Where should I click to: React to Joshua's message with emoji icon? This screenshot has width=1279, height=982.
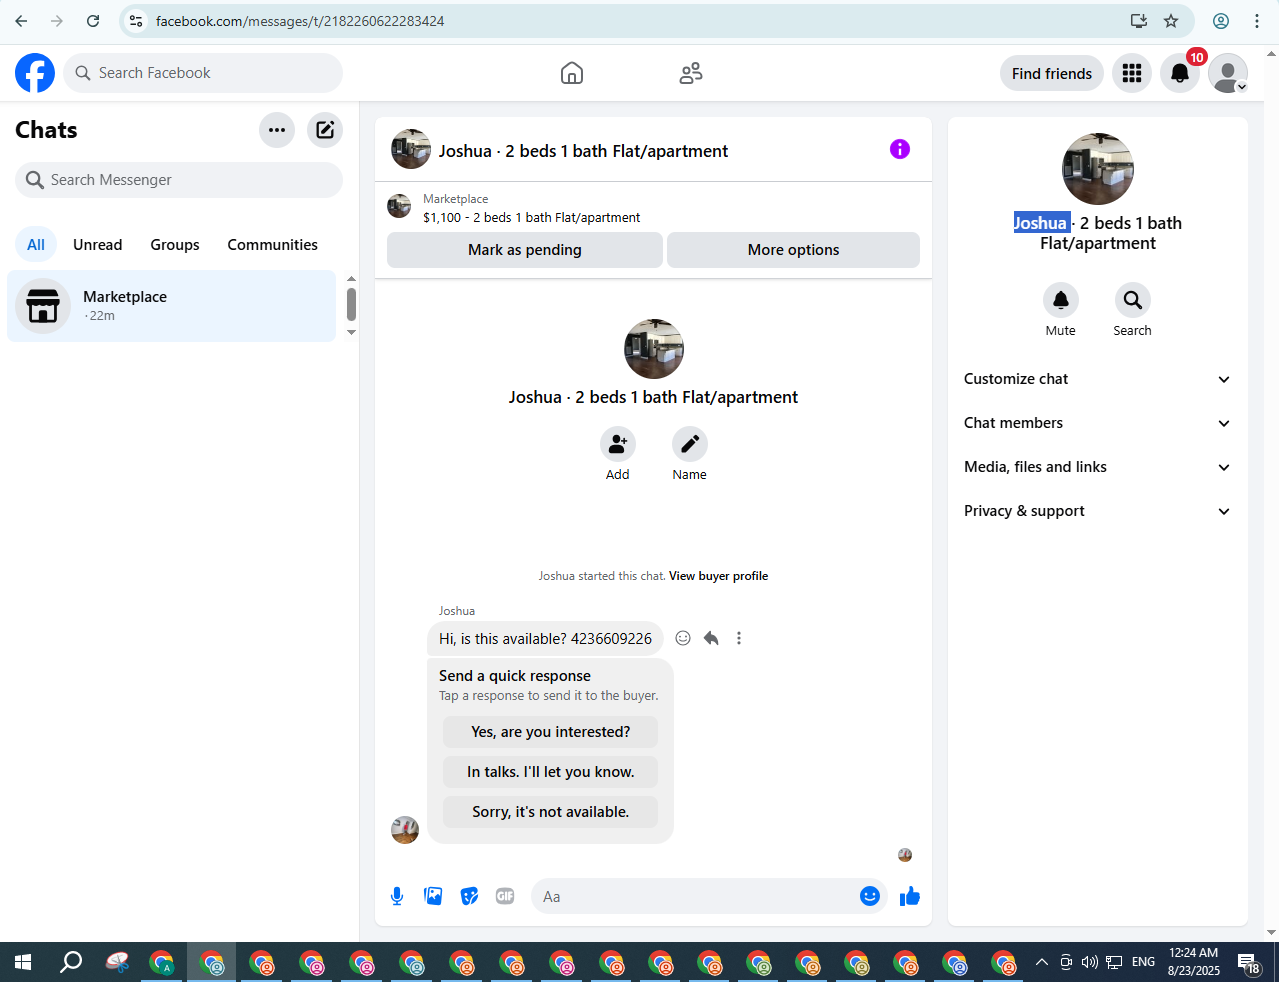683,638
